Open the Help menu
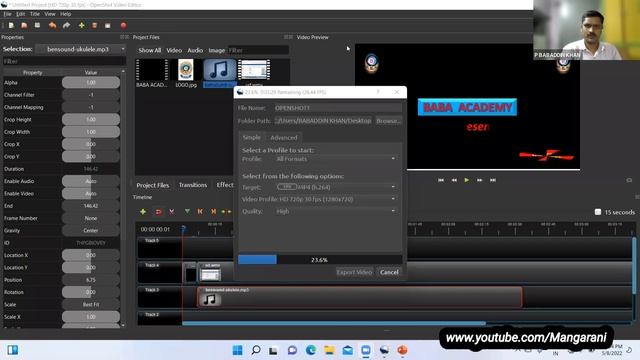640x360 pixels. (65, 14)
